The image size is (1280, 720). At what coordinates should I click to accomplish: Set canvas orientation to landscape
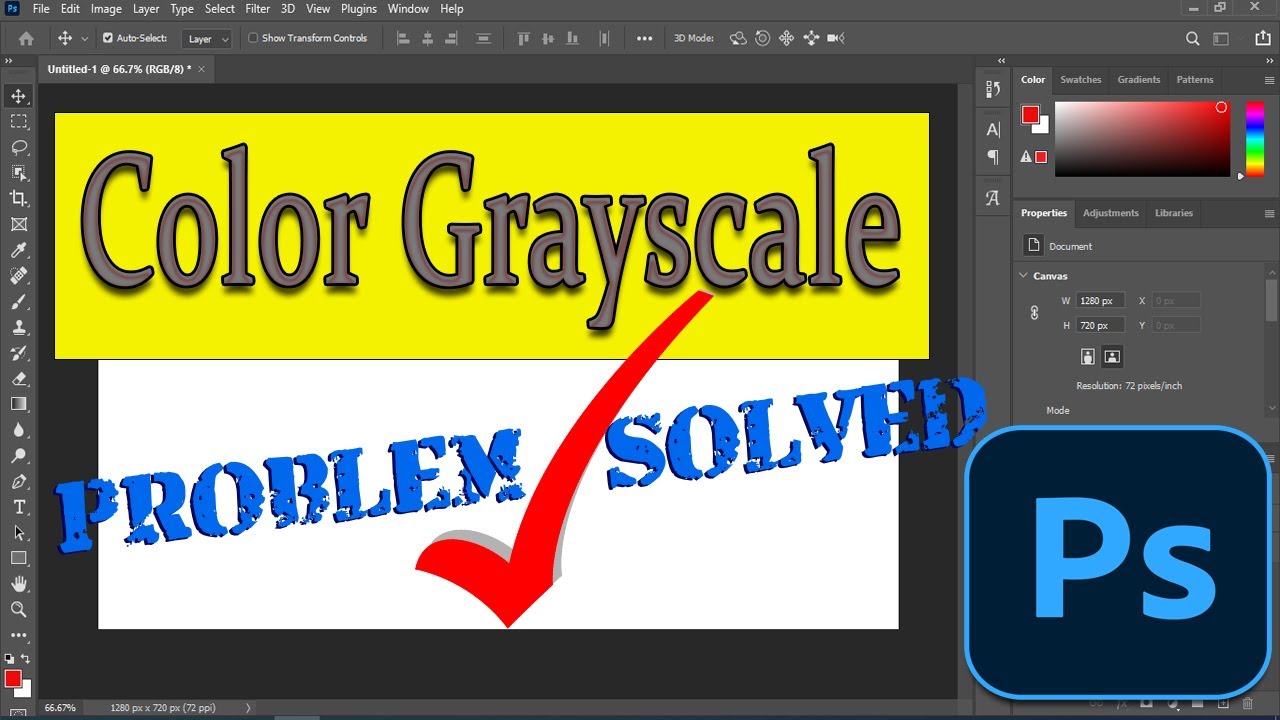coord(1111,356)
